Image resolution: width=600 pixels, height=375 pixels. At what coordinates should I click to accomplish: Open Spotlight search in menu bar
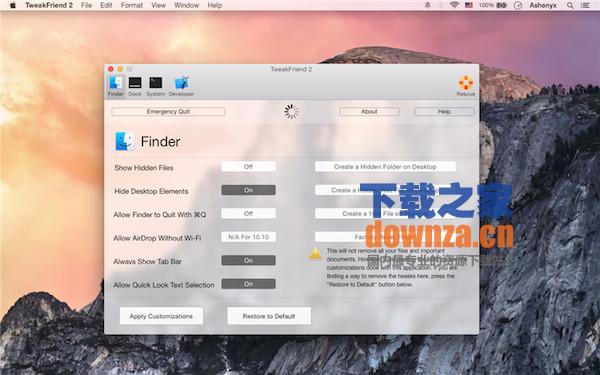pyautogui.click(x=570, y=5)
